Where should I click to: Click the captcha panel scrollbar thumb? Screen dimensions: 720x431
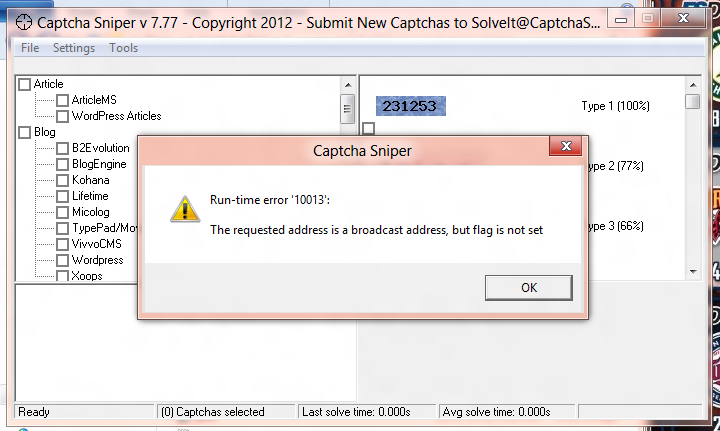tap(693, 101)
